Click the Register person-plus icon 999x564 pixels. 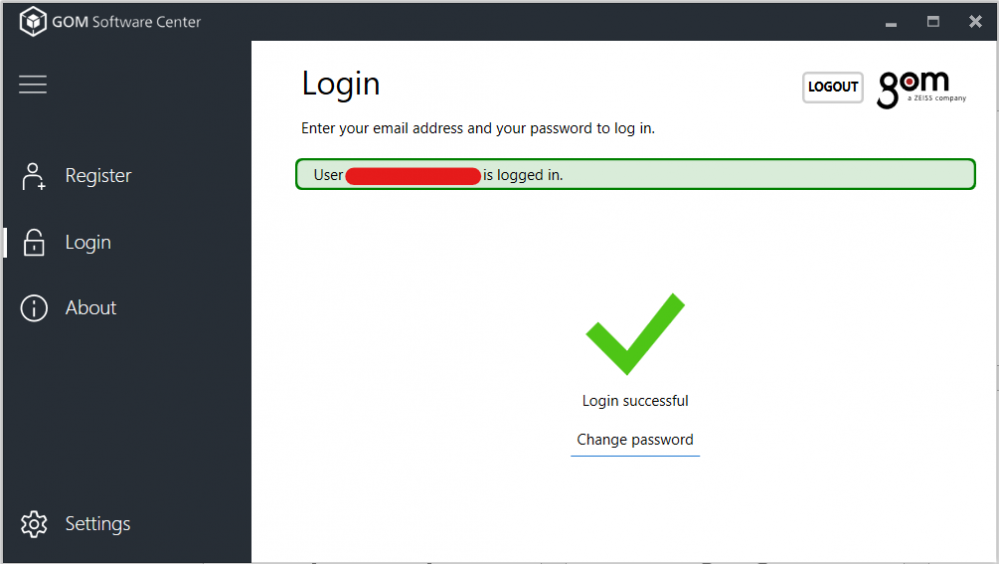[34, 176]
